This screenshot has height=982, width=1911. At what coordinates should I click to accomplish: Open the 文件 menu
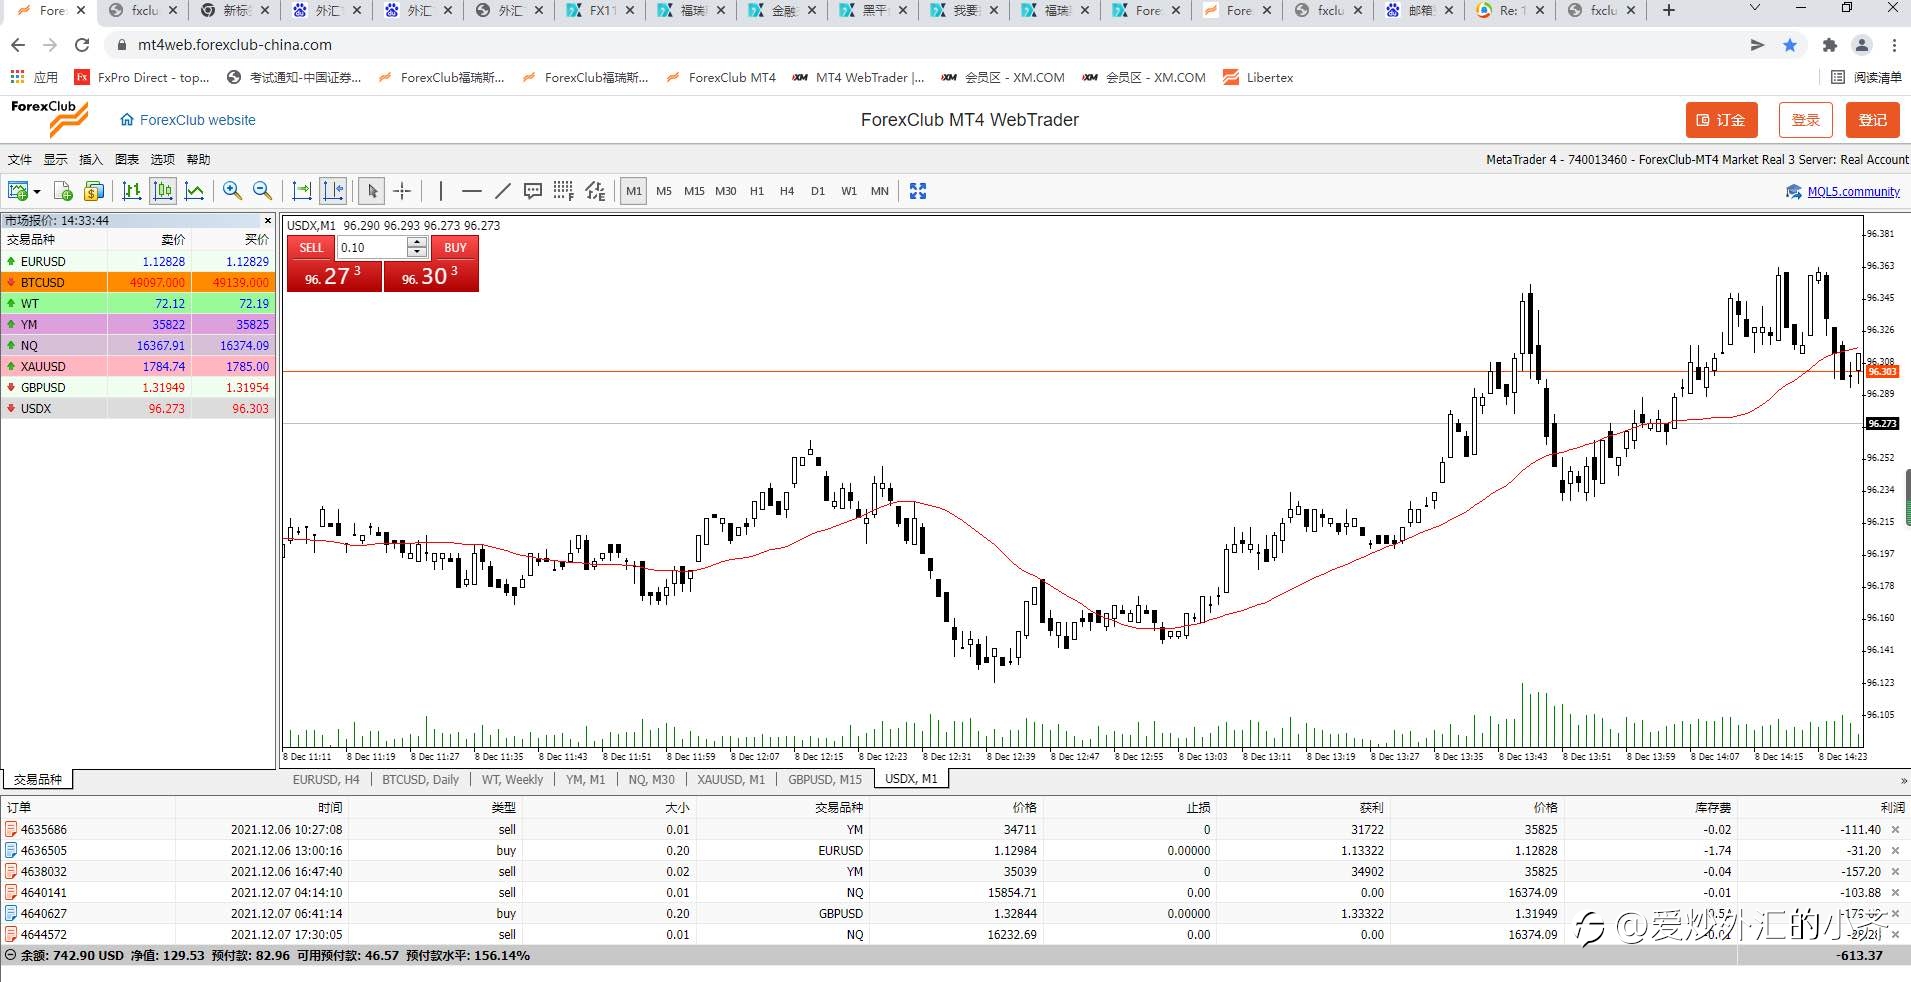pos(20,160)
